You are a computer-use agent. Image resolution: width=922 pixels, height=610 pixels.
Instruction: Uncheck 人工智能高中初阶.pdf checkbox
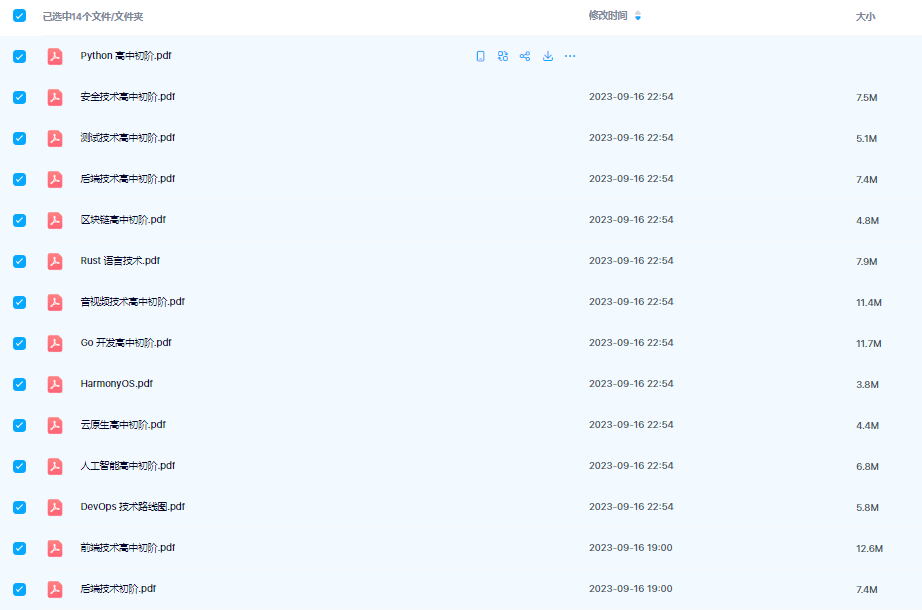[x=19, y=466]
